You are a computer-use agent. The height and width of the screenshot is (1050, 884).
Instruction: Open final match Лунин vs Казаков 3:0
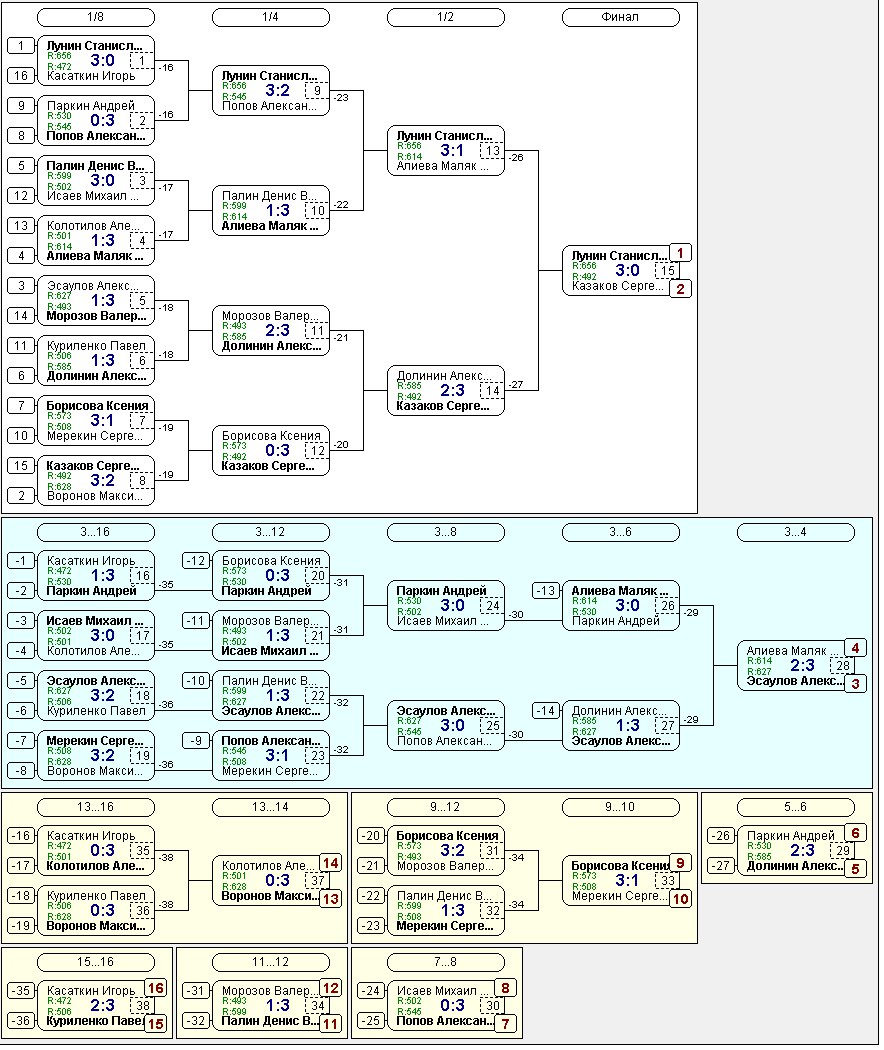tap(621, 271)
